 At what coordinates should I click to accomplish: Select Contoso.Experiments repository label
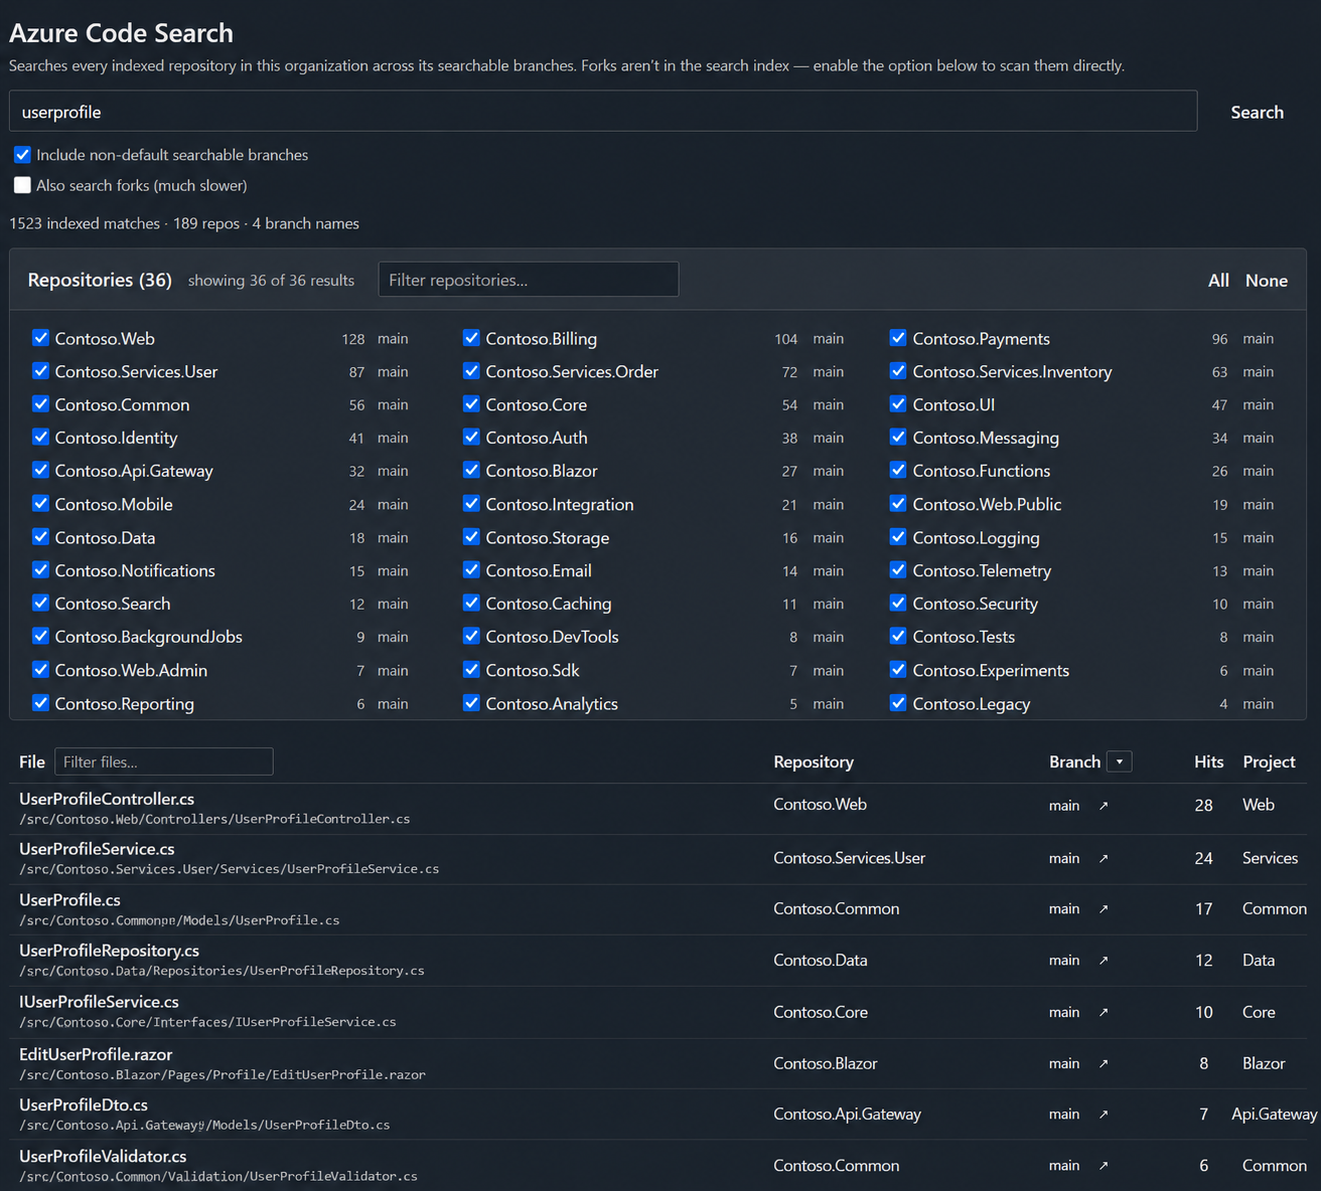(991, 671)
